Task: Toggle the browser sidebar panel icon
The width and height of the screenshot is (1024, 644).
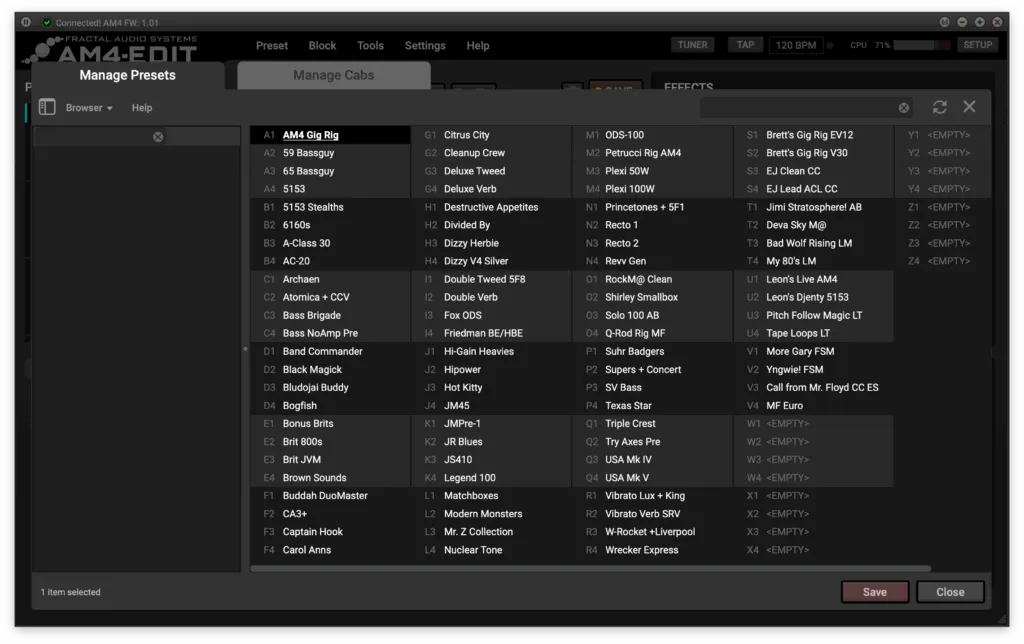Action: pos(46,107)
